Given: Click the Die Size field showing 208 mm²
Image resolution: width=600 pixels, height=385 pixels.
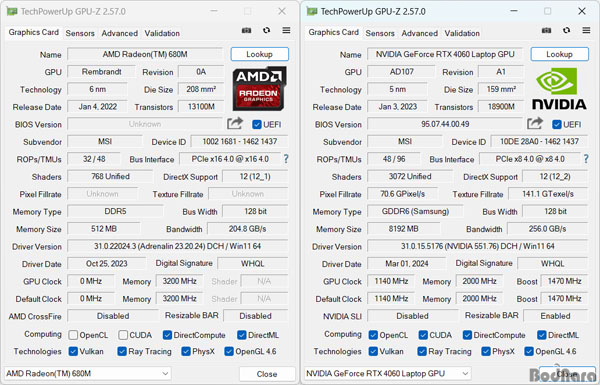Looking at the screenshot, I should point(201,89).
